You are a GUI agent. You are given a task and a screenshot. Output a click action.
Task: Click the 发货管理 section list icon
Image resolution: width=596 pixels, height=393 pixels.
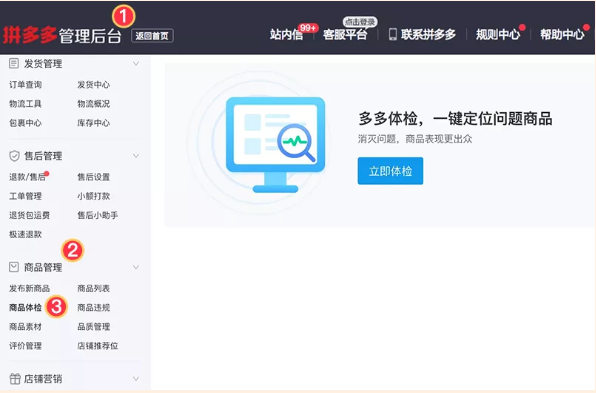point(14,63)
